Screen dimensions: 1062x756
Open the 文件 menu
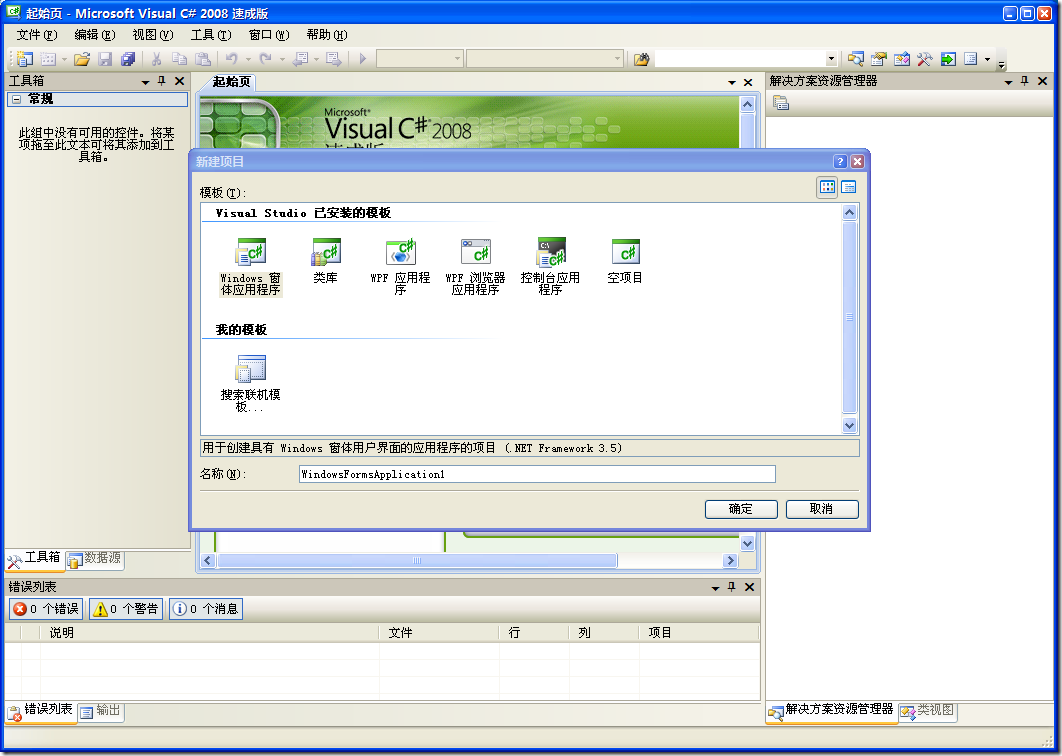coord(37,35)
